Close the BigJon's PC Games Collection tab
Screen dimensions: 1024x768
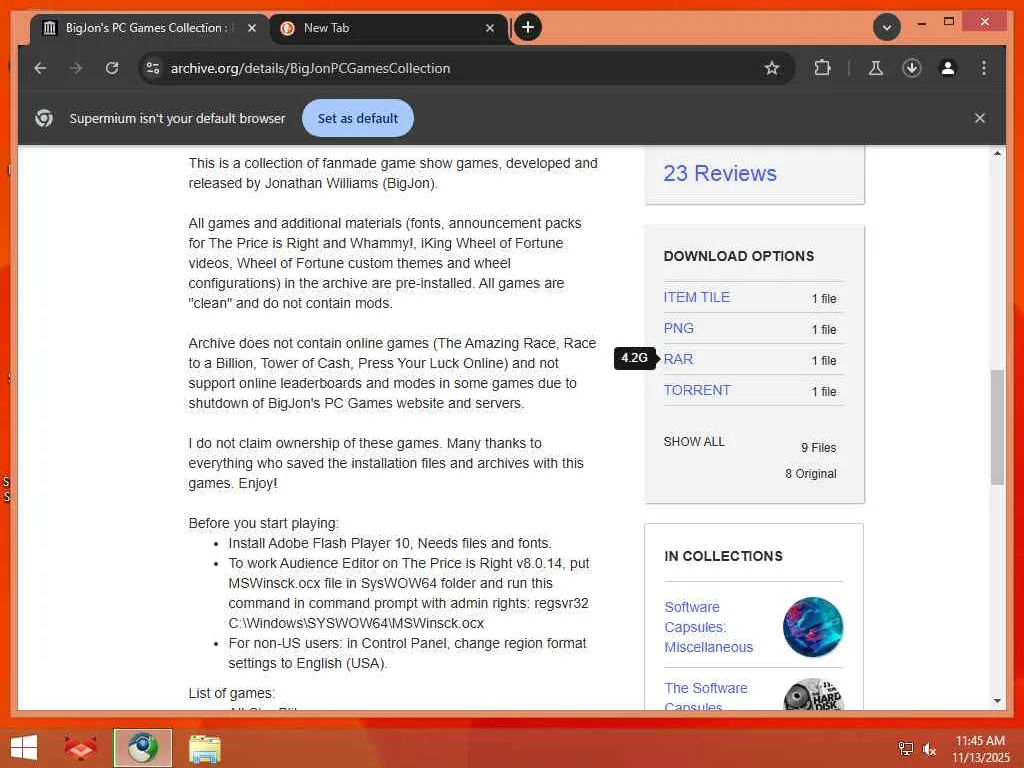251,28
